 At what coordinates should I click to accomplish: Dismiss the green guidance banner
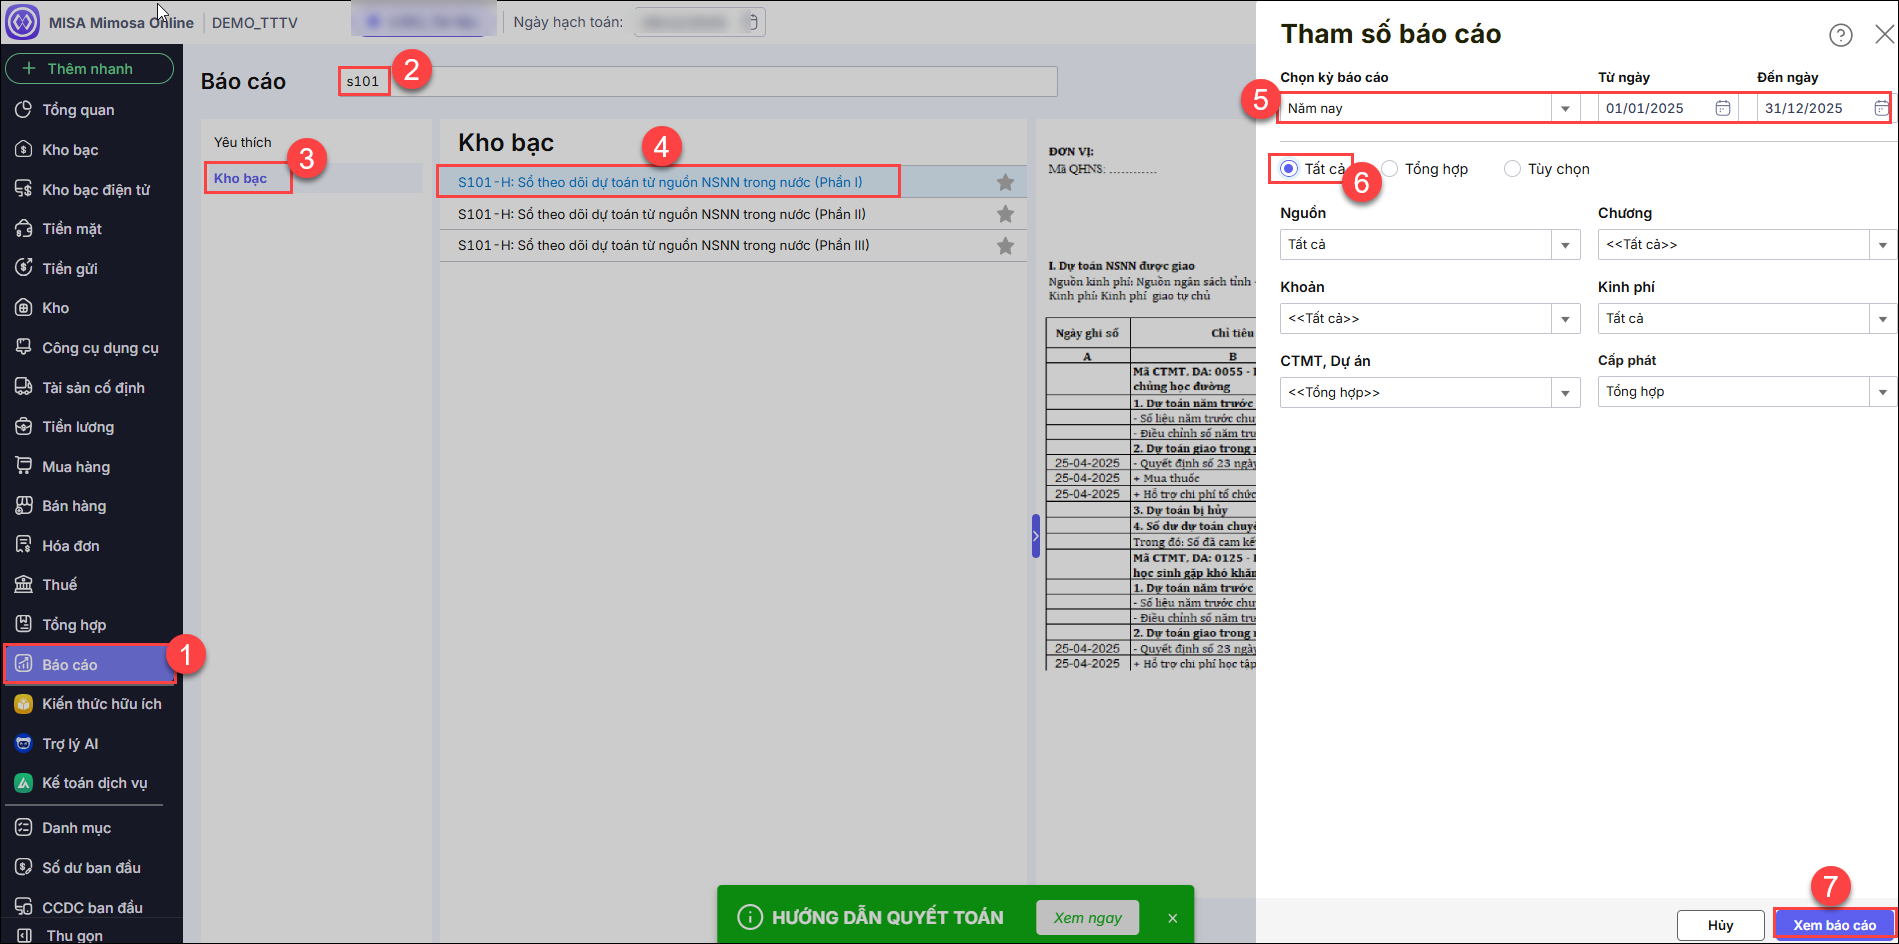(1172, 918)
